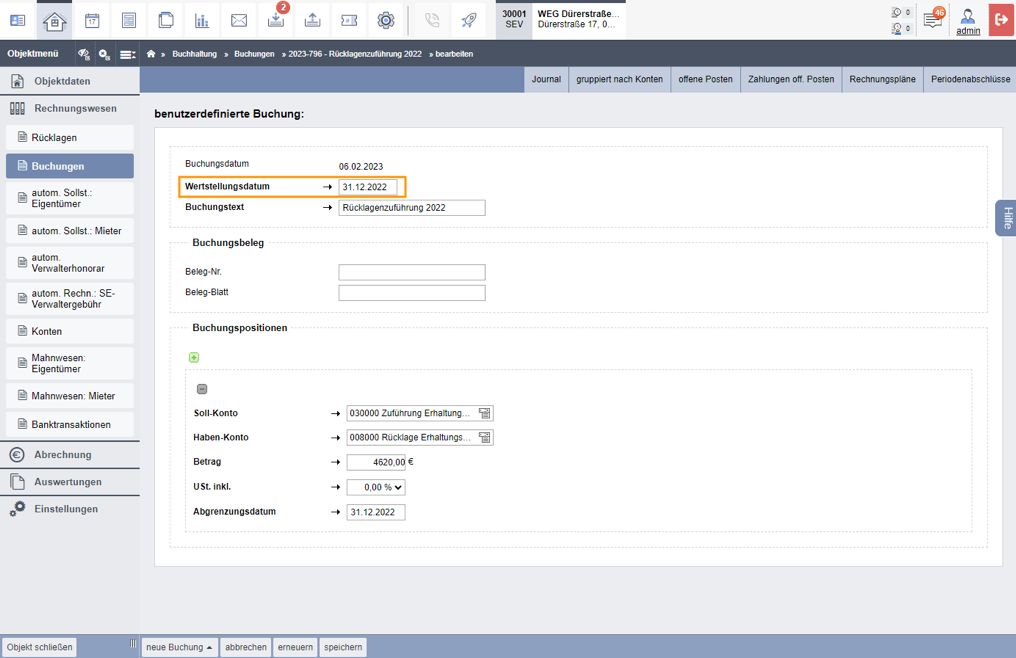Viewport: 1016px width, 658px height.
Task: Click the Beleg-Nr. input field
Action: (411, 272)
